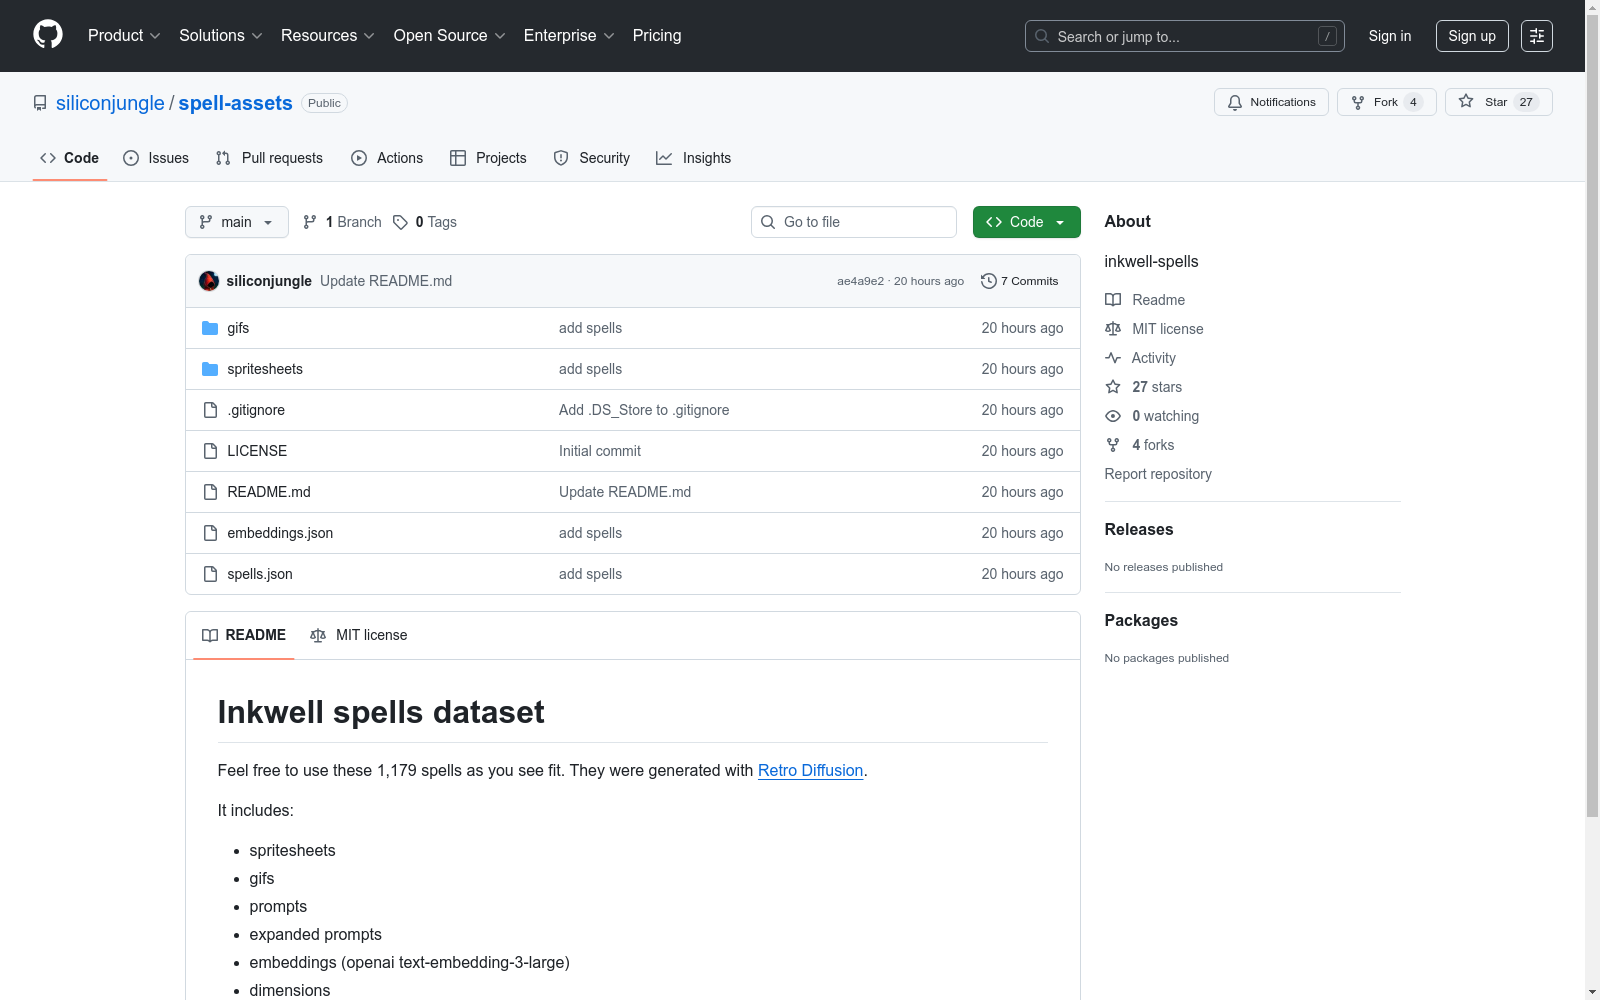Click Report repository link
This screenshot has width=1600, height=1000.
coord(1158,474)
